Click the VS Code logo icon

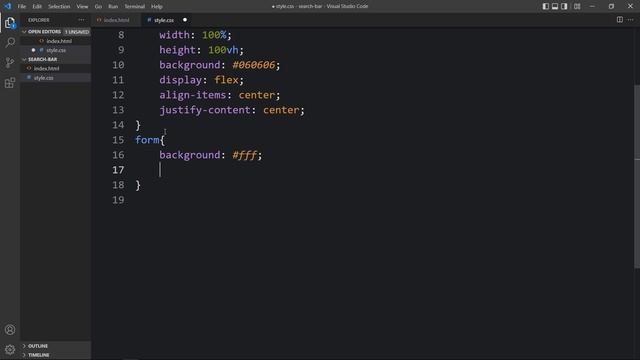pos(7,6)
